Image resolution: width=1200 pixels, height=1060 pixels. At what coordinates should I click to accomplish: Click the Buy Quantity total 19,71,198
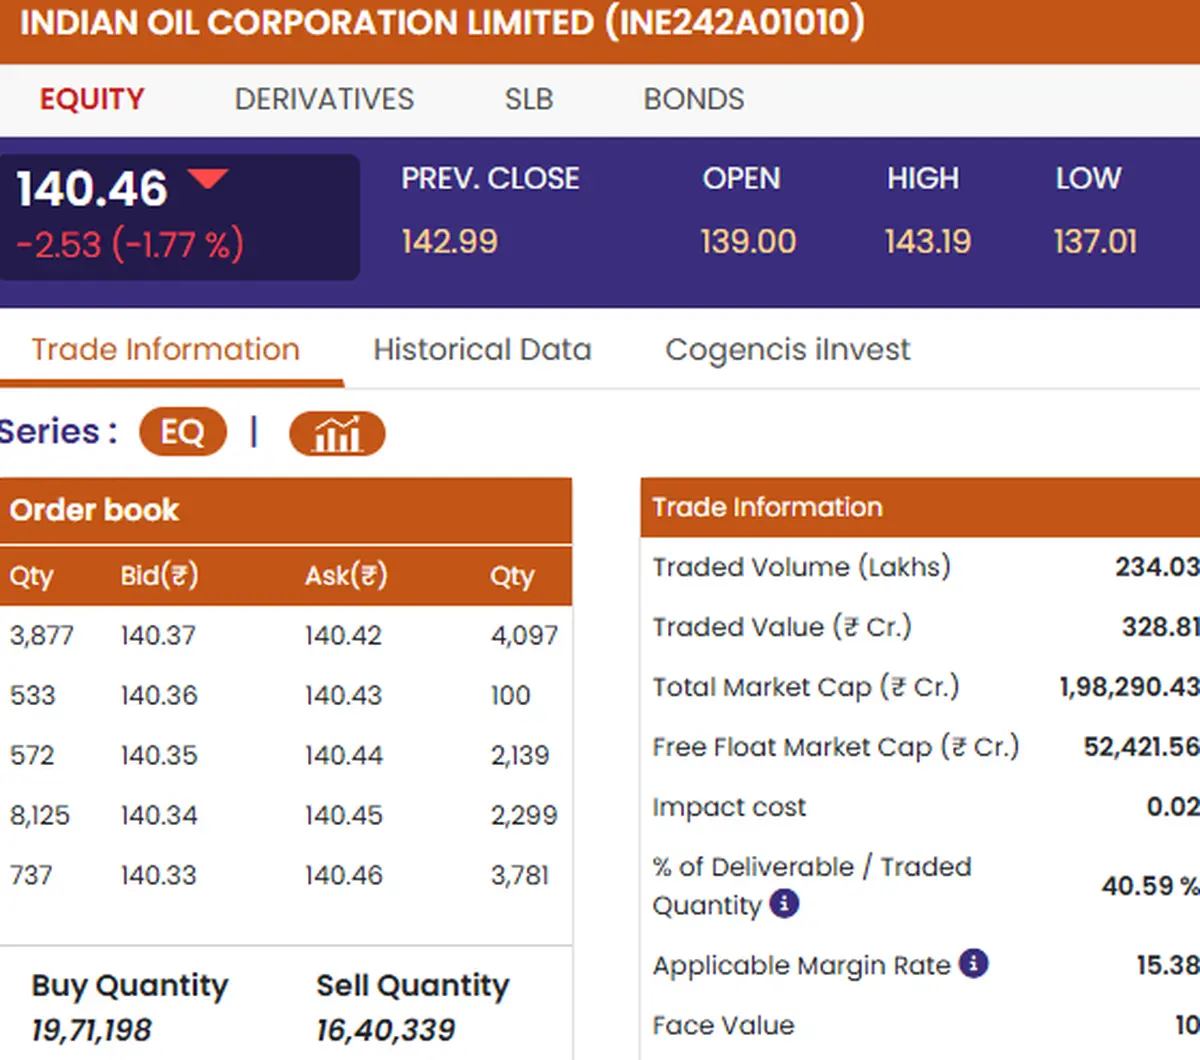pos(91,1029)
